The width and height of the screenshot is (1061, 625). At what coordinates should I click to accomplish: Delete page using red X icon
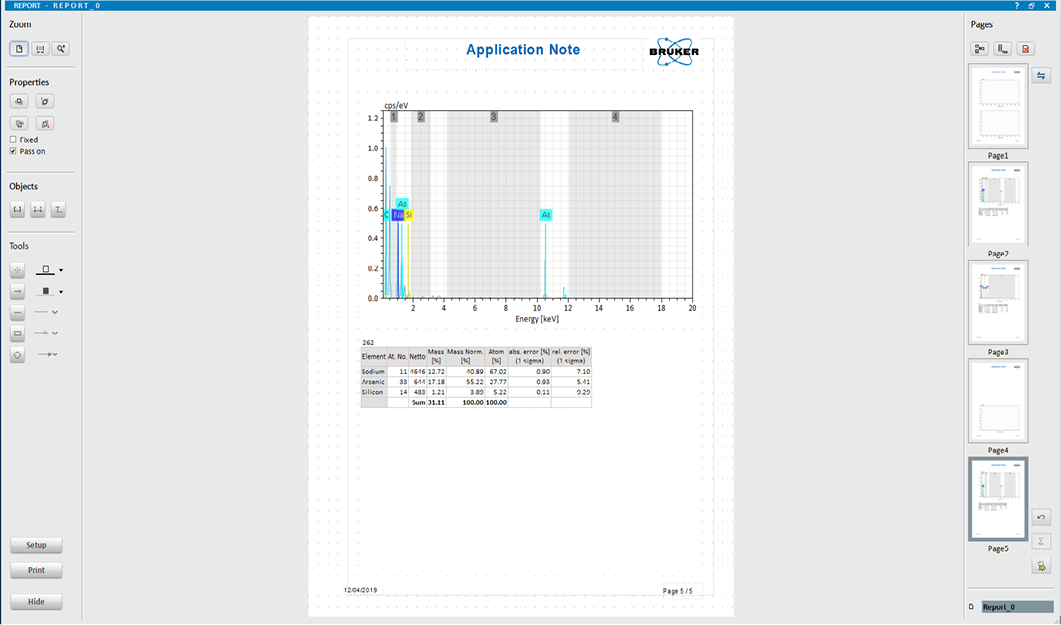click(x=1026, y=49)
